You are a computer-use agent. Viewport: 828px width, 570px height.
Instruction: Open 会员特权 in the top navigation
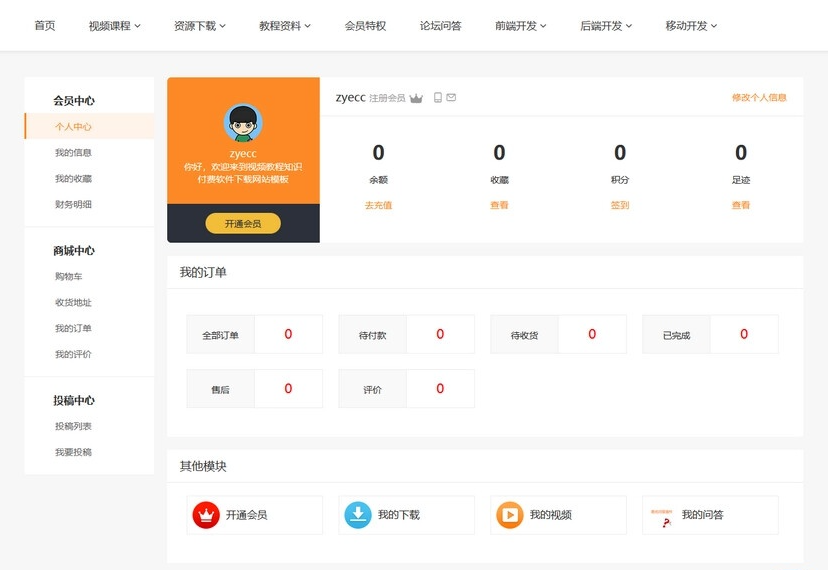tap(365, 26)
